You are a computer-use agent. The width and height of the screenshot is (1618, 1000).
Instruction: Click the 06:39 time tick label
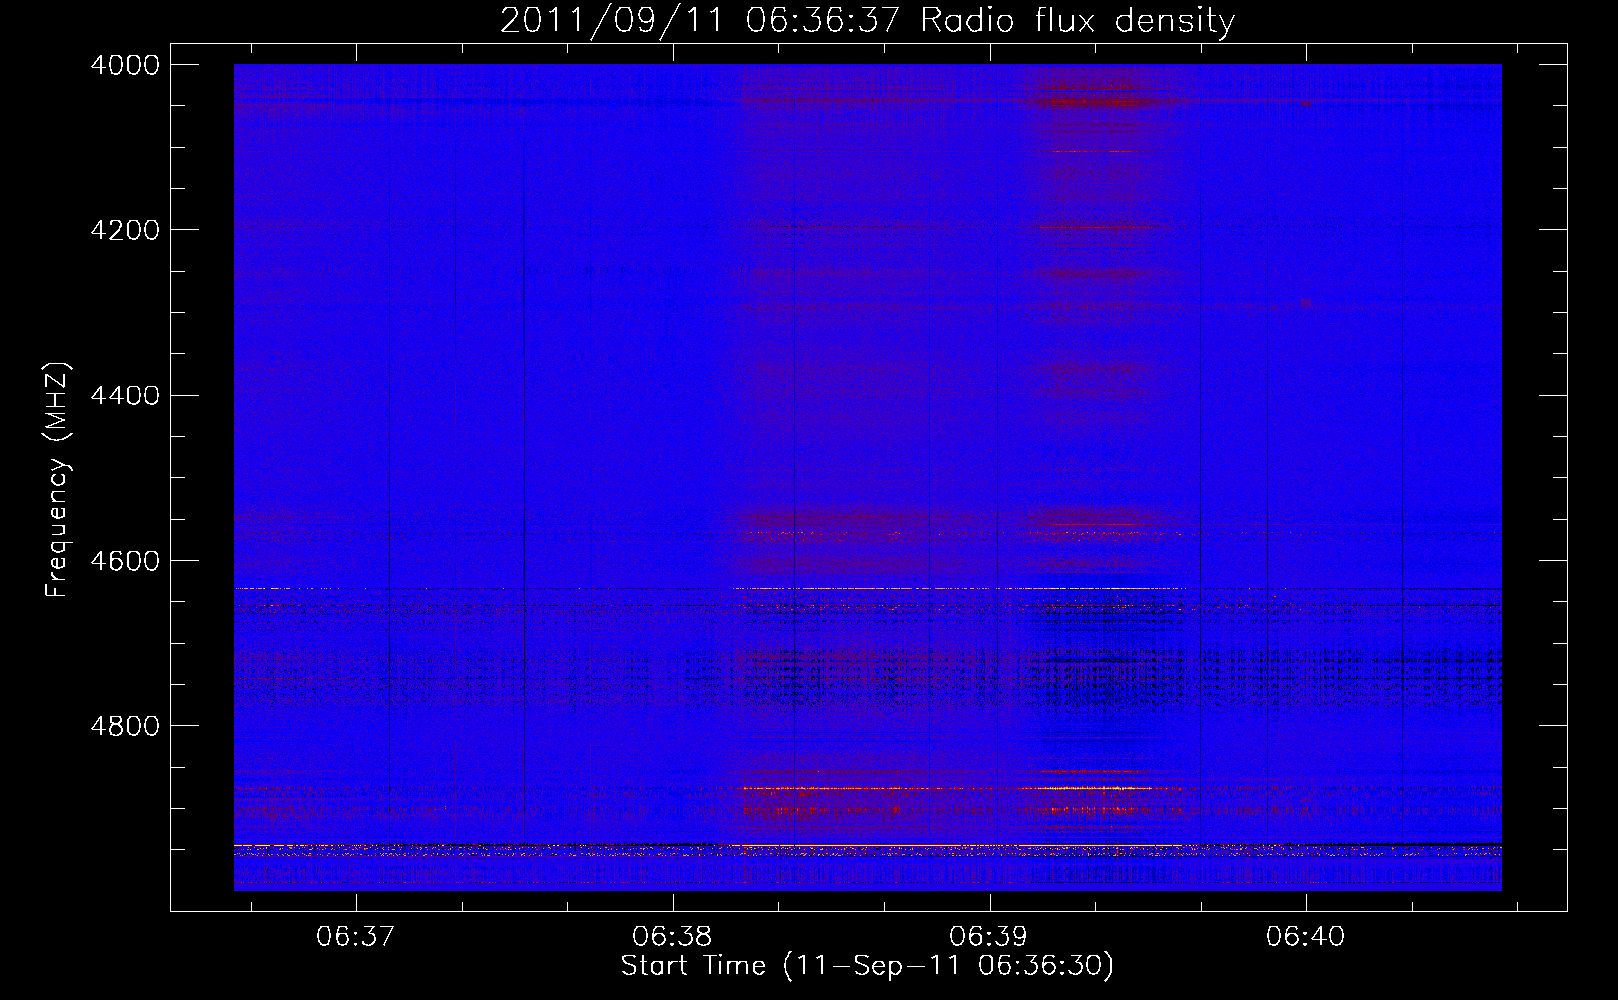coord(989,937)
